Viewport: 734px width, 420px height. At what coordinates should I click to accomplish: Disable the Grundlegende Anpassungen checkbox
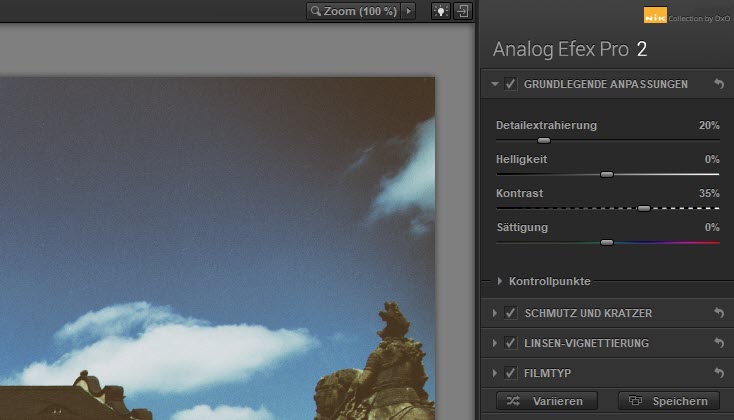click(511, 84)
